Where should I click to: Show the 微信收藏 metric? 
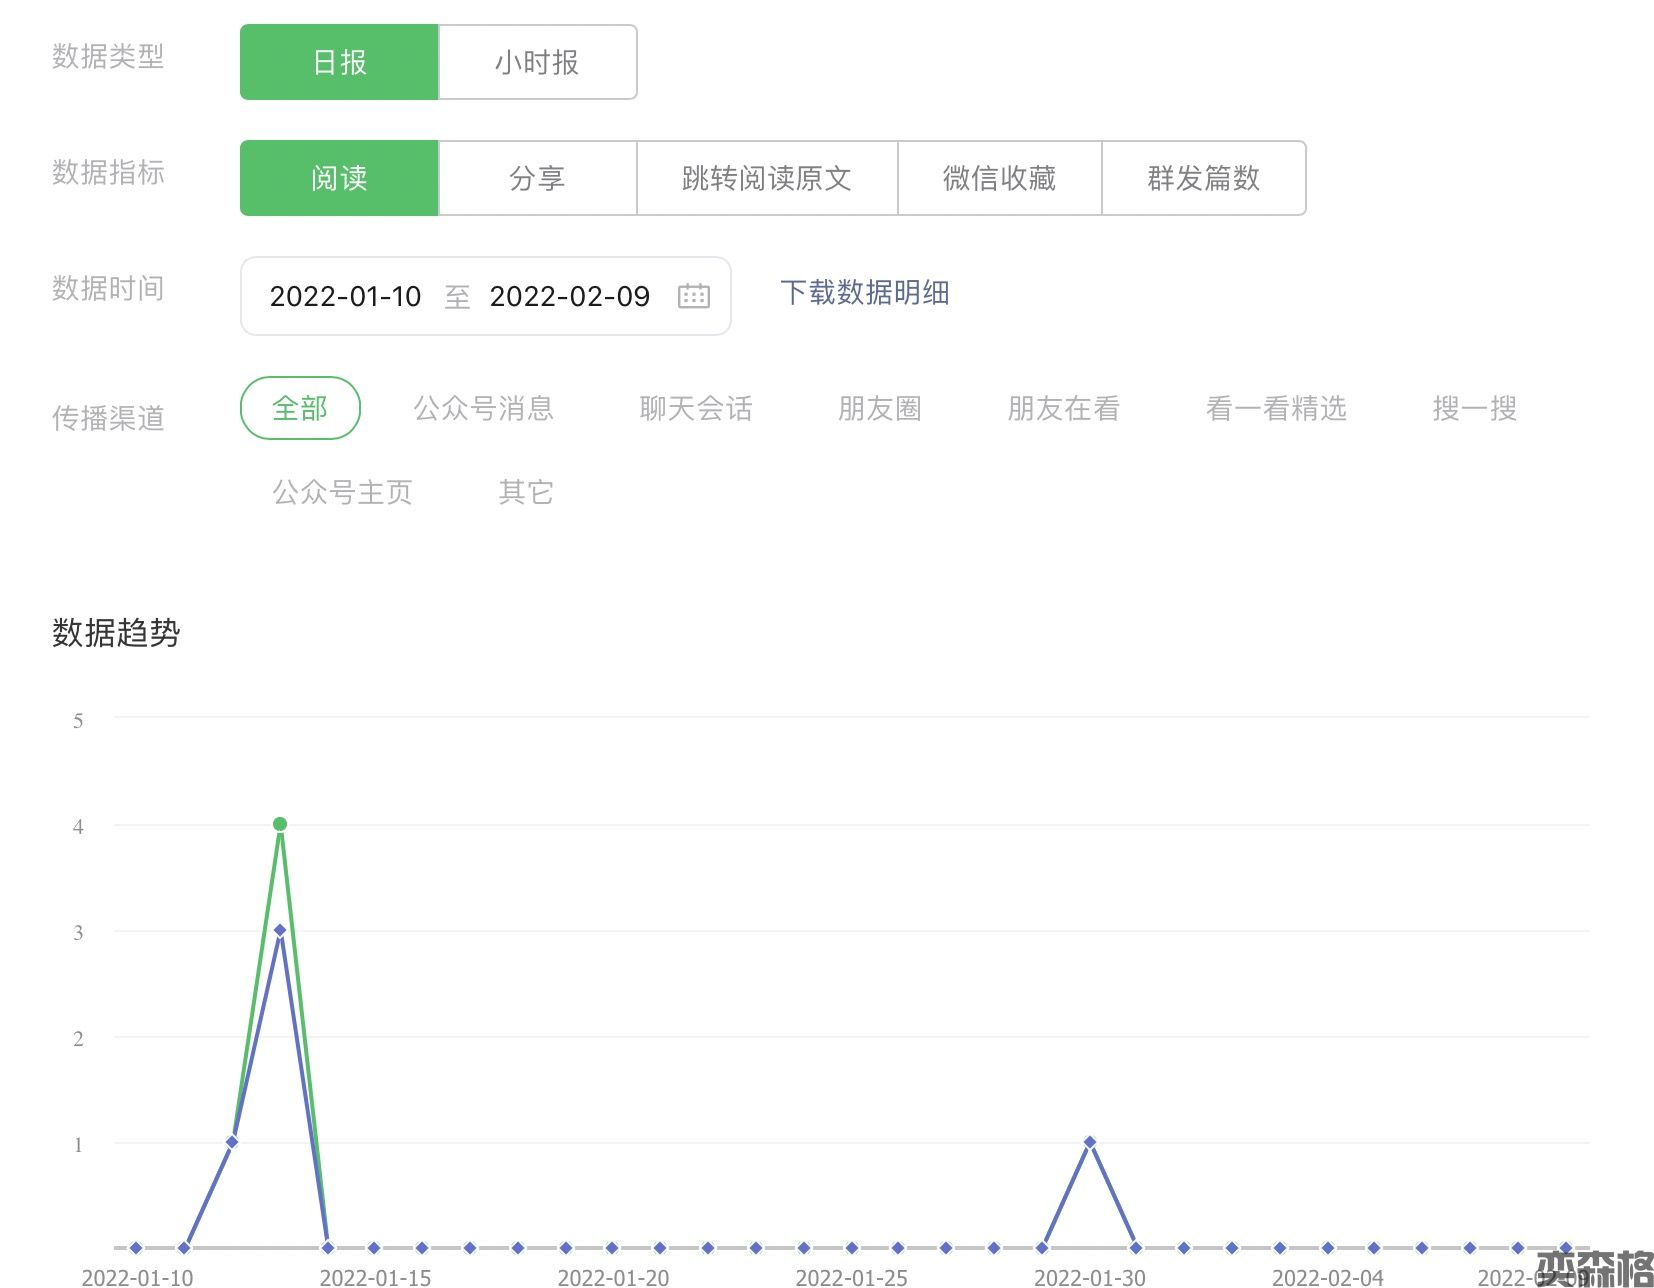tap(999, 178)
